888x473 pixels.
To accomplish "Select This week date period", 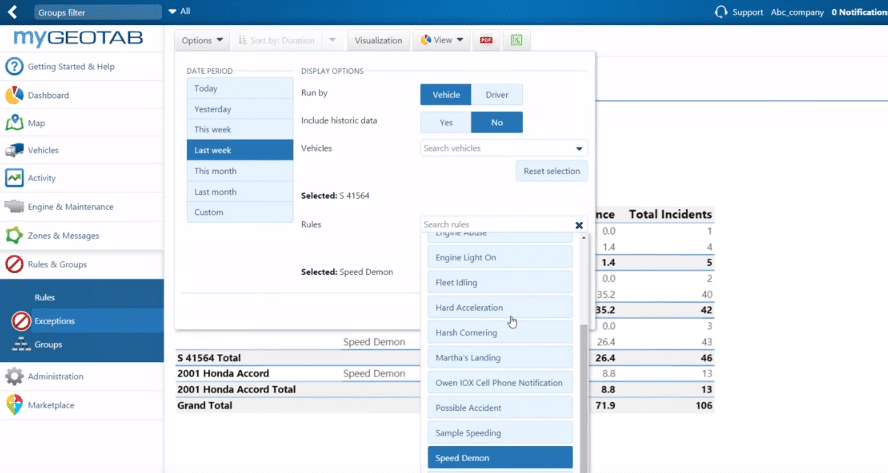I will 240,129.
